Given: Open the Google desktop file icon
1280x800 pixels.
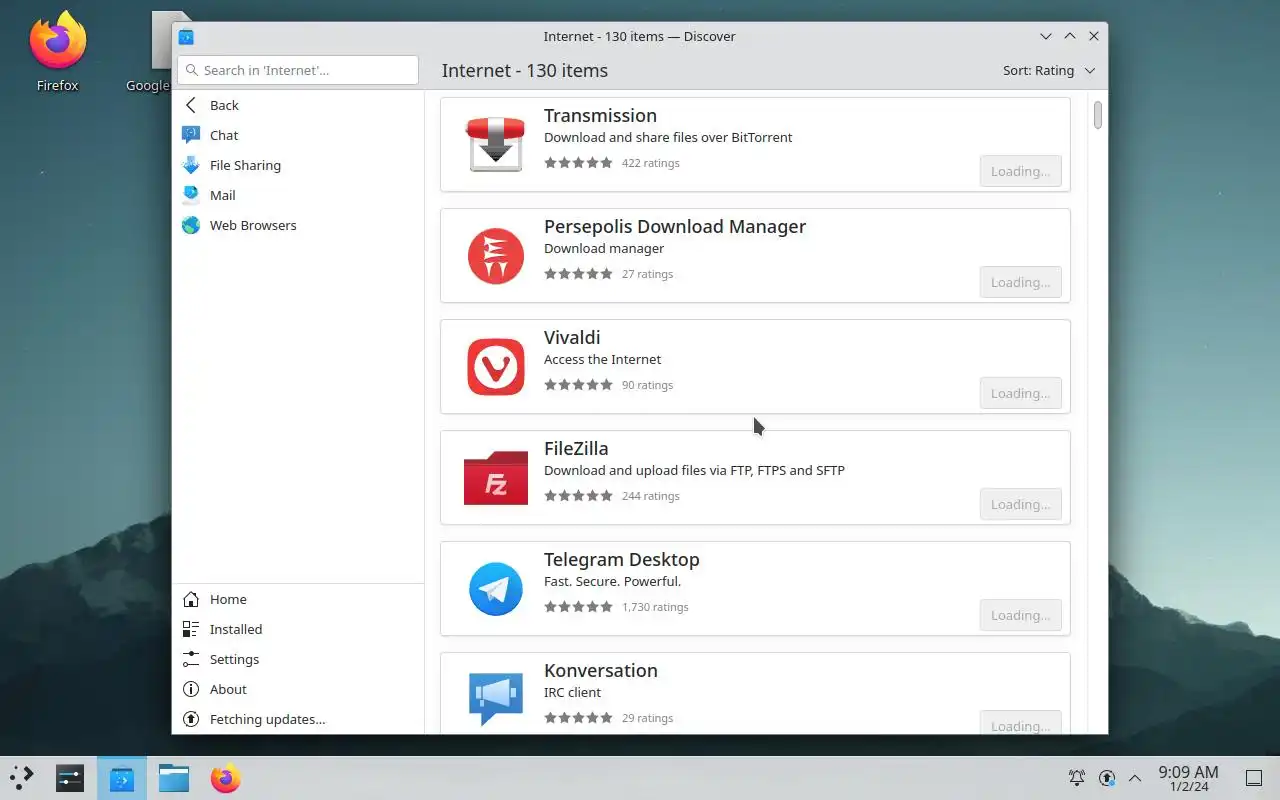Looking at the screenshot, I should 161,50.
